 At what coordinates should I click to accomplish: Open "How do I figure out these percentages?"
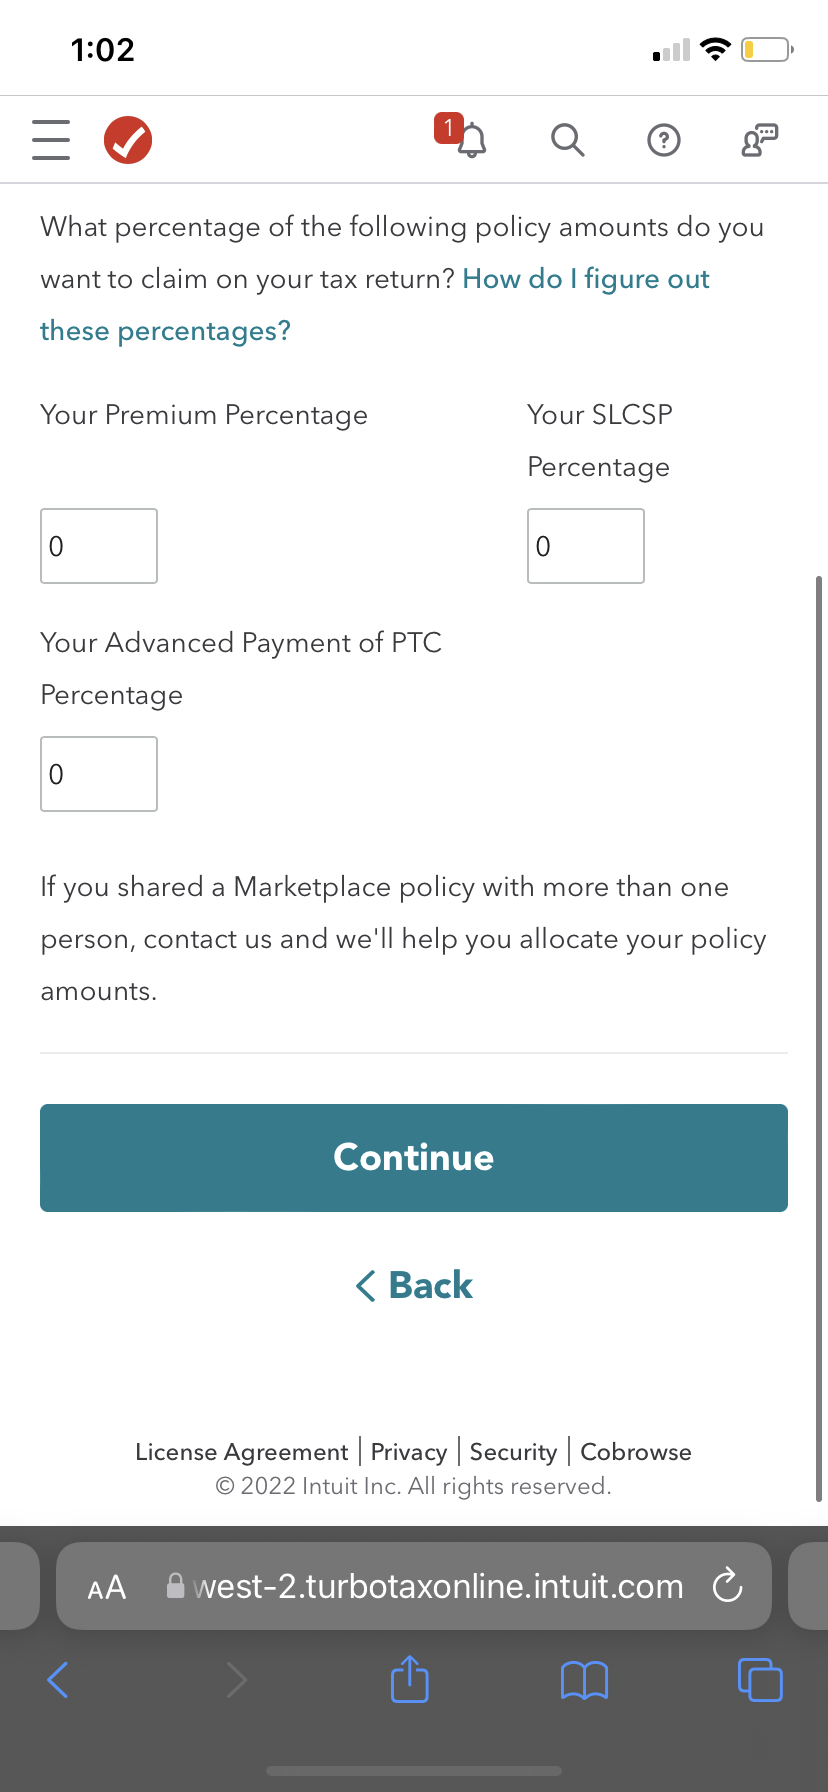tap(585, 279)
